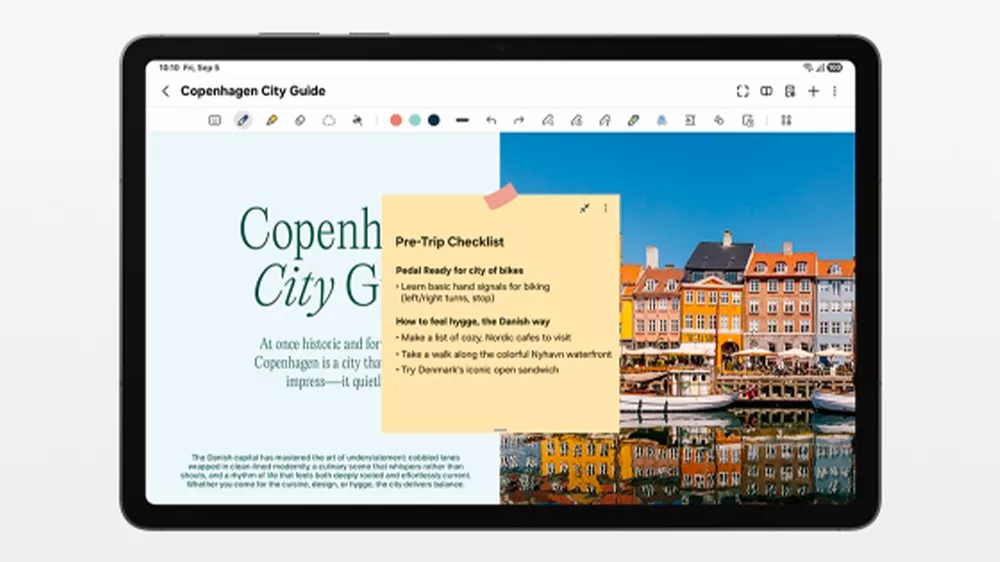
Task: Select the Learn basic hand signals bullet
Action: (473, 292)
